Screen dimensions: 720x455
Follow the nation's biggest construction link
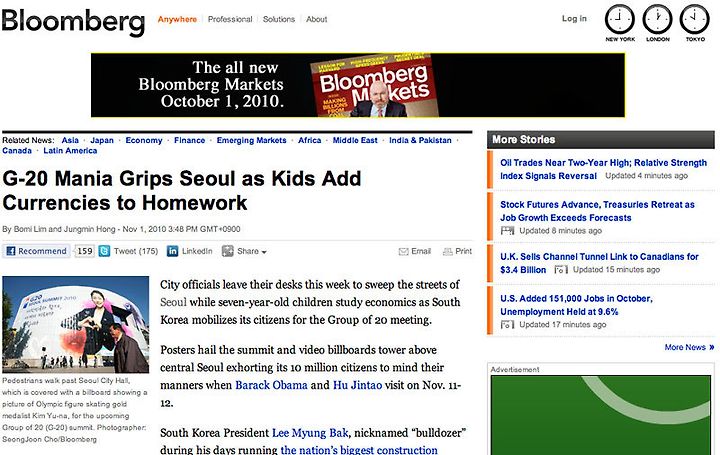pyautogui.click(x=359, y=450)
